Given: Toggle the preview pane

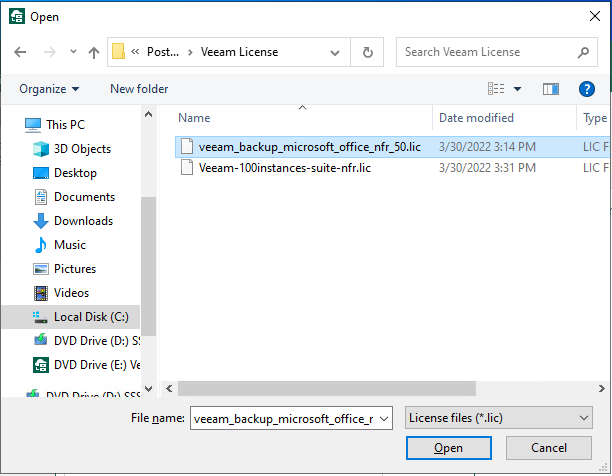Looking at the screenshot, I should 551,89.
